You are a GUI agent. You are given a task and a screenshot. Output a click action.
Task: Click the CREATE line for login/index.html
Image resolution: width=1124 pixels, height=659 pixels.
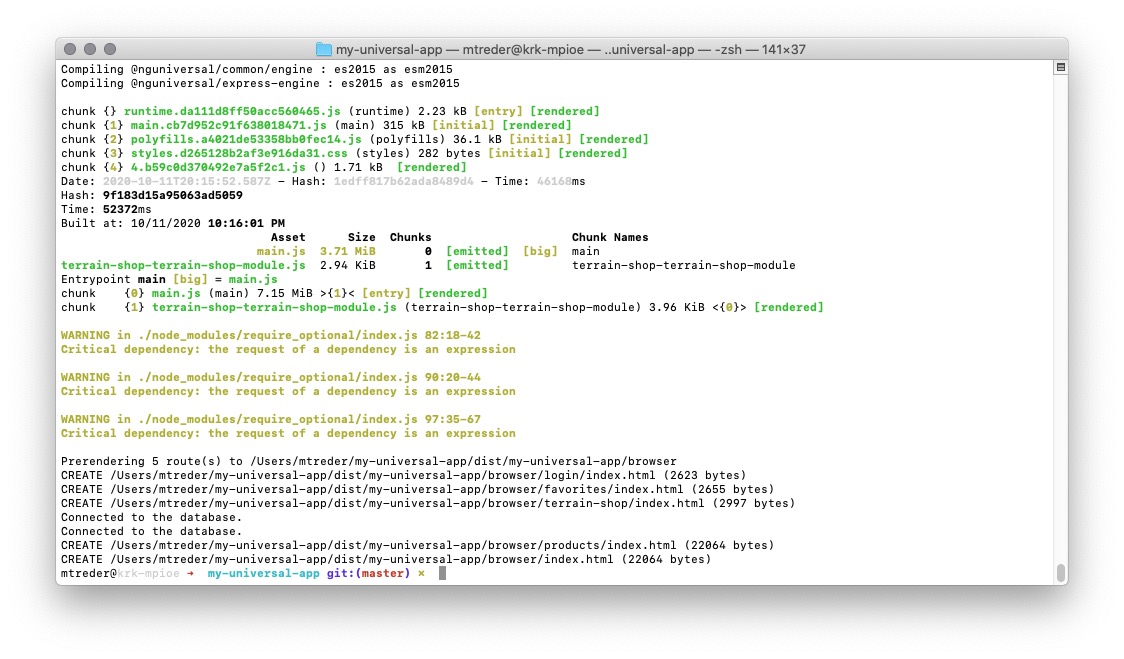pos(404,475)
